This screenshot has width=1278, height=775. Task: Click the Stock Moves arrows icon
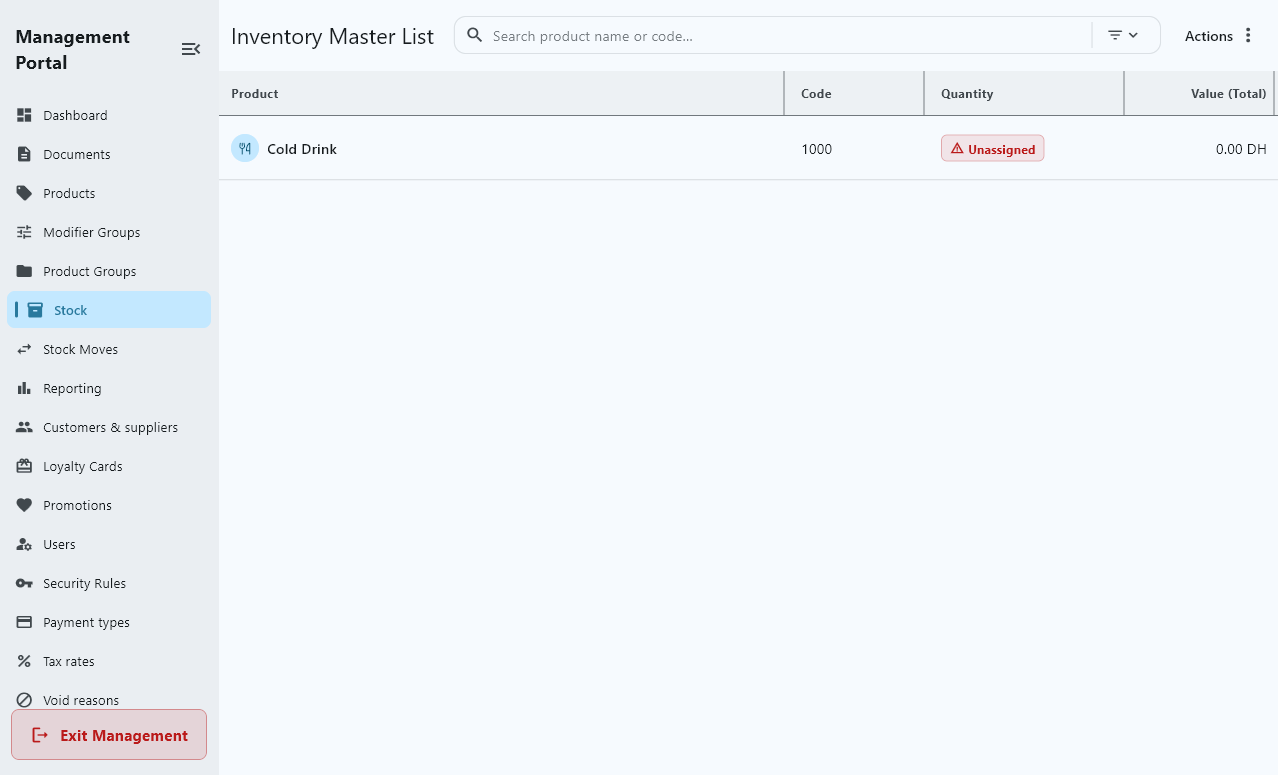(x=24, y=349)
